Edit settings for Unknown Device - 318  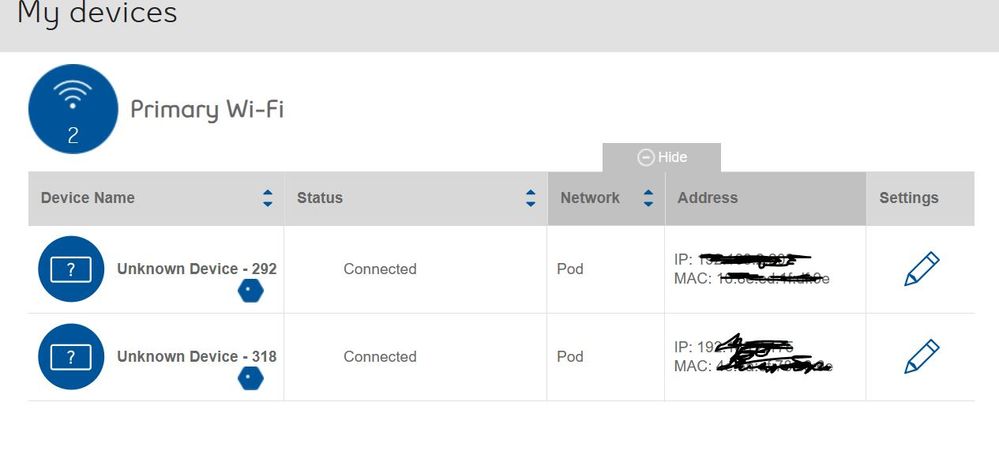pyautogui.click(x=921, y=357)
